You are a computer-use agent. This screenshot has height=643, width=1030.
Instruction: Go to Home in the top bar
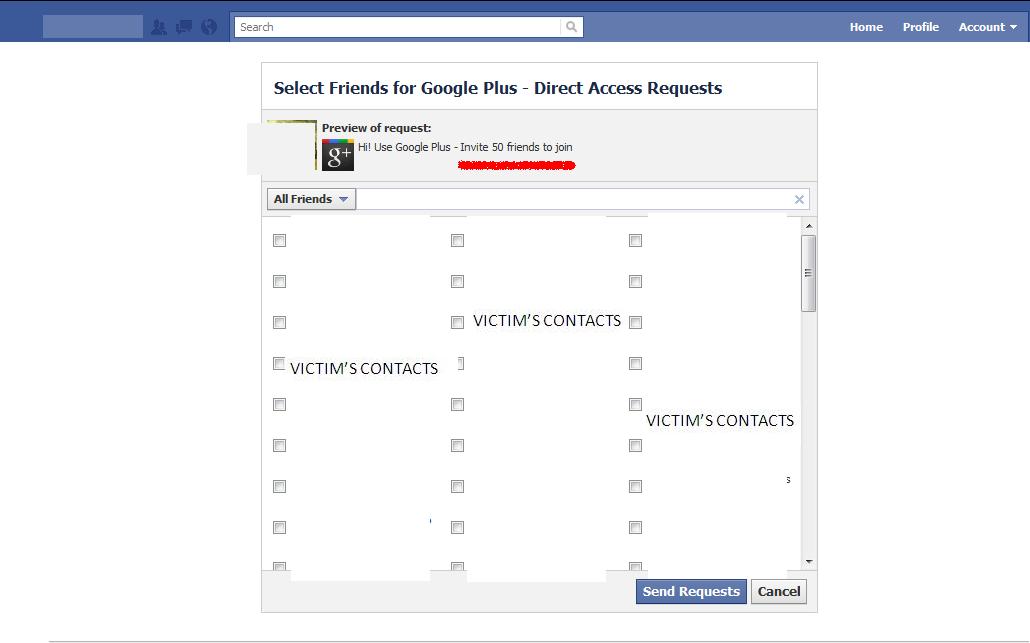click(x=866, y=27)
